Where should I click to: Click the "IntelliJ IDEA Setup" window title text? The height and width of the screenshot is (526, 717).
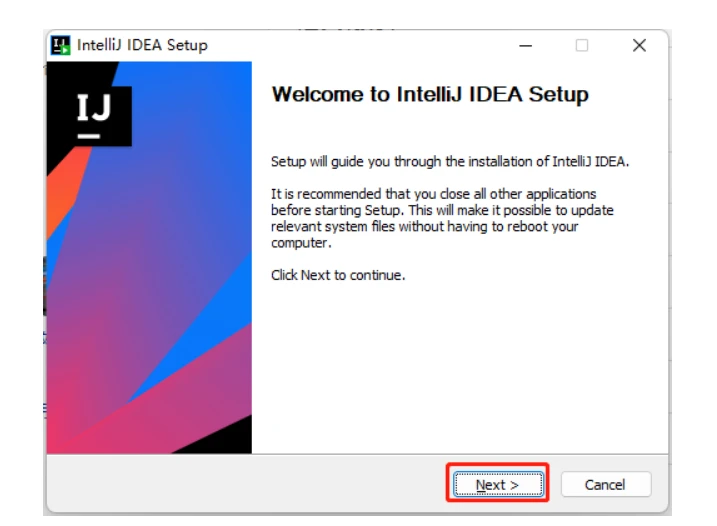142,46
